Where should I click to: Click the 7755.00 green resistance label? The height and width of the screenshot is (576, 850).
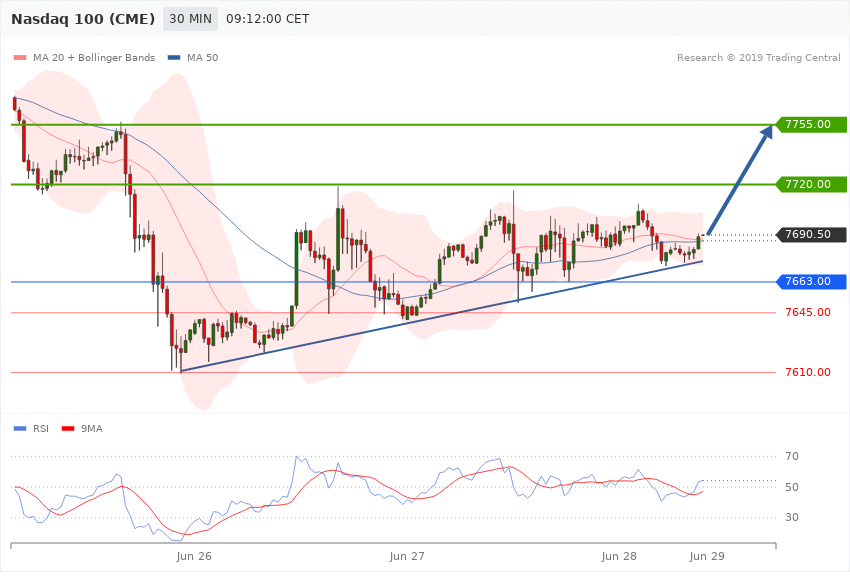click(x=812, y=124)
